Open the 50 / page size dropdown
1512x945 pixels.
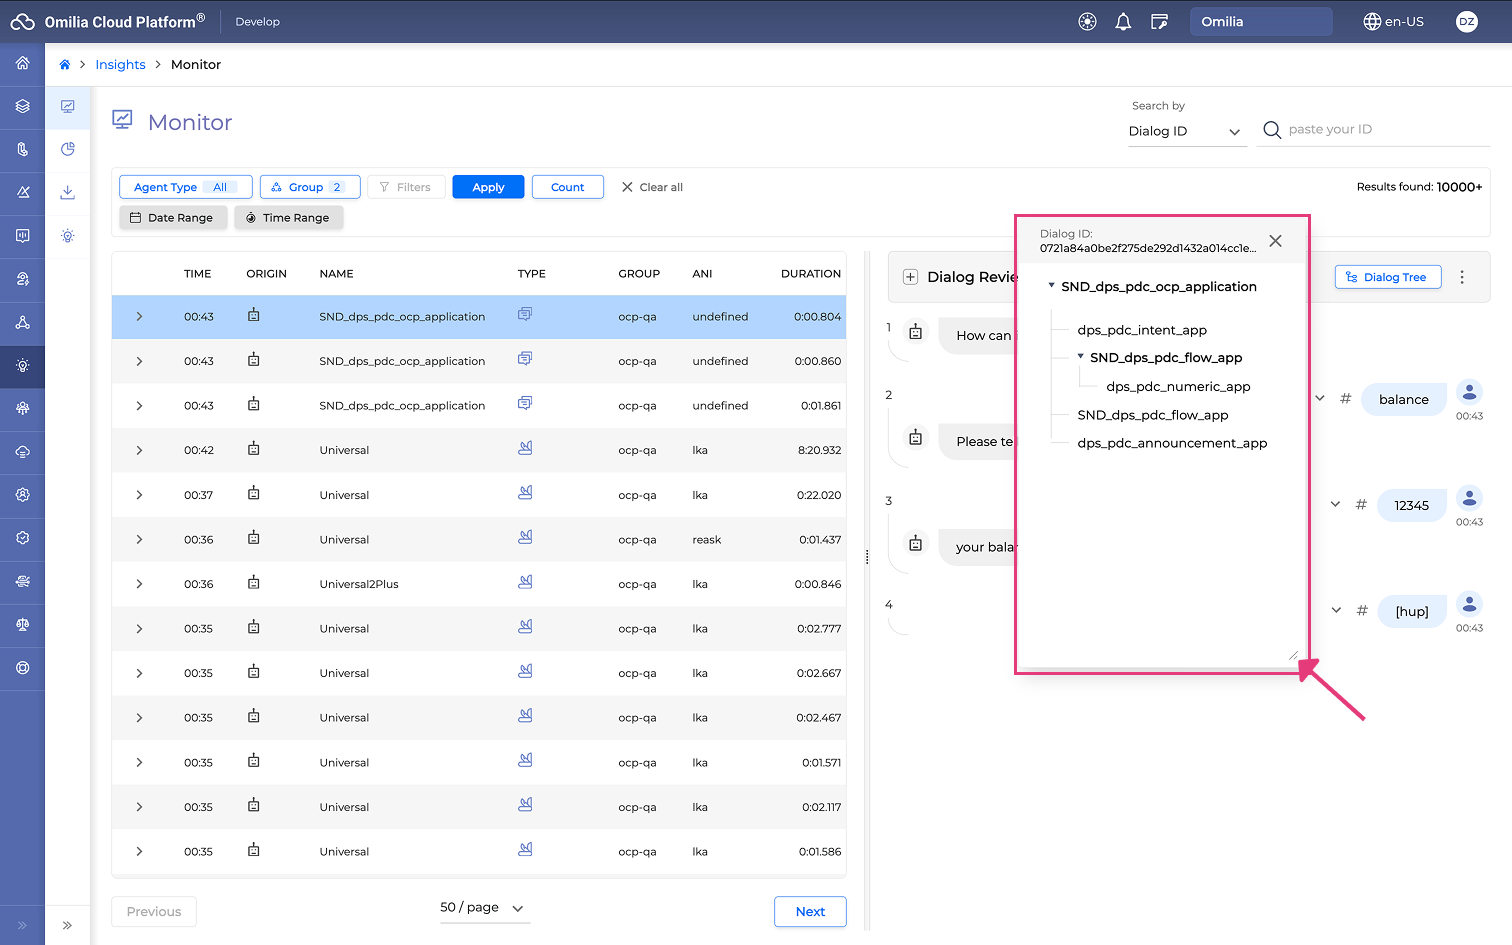tap(482, 908)
